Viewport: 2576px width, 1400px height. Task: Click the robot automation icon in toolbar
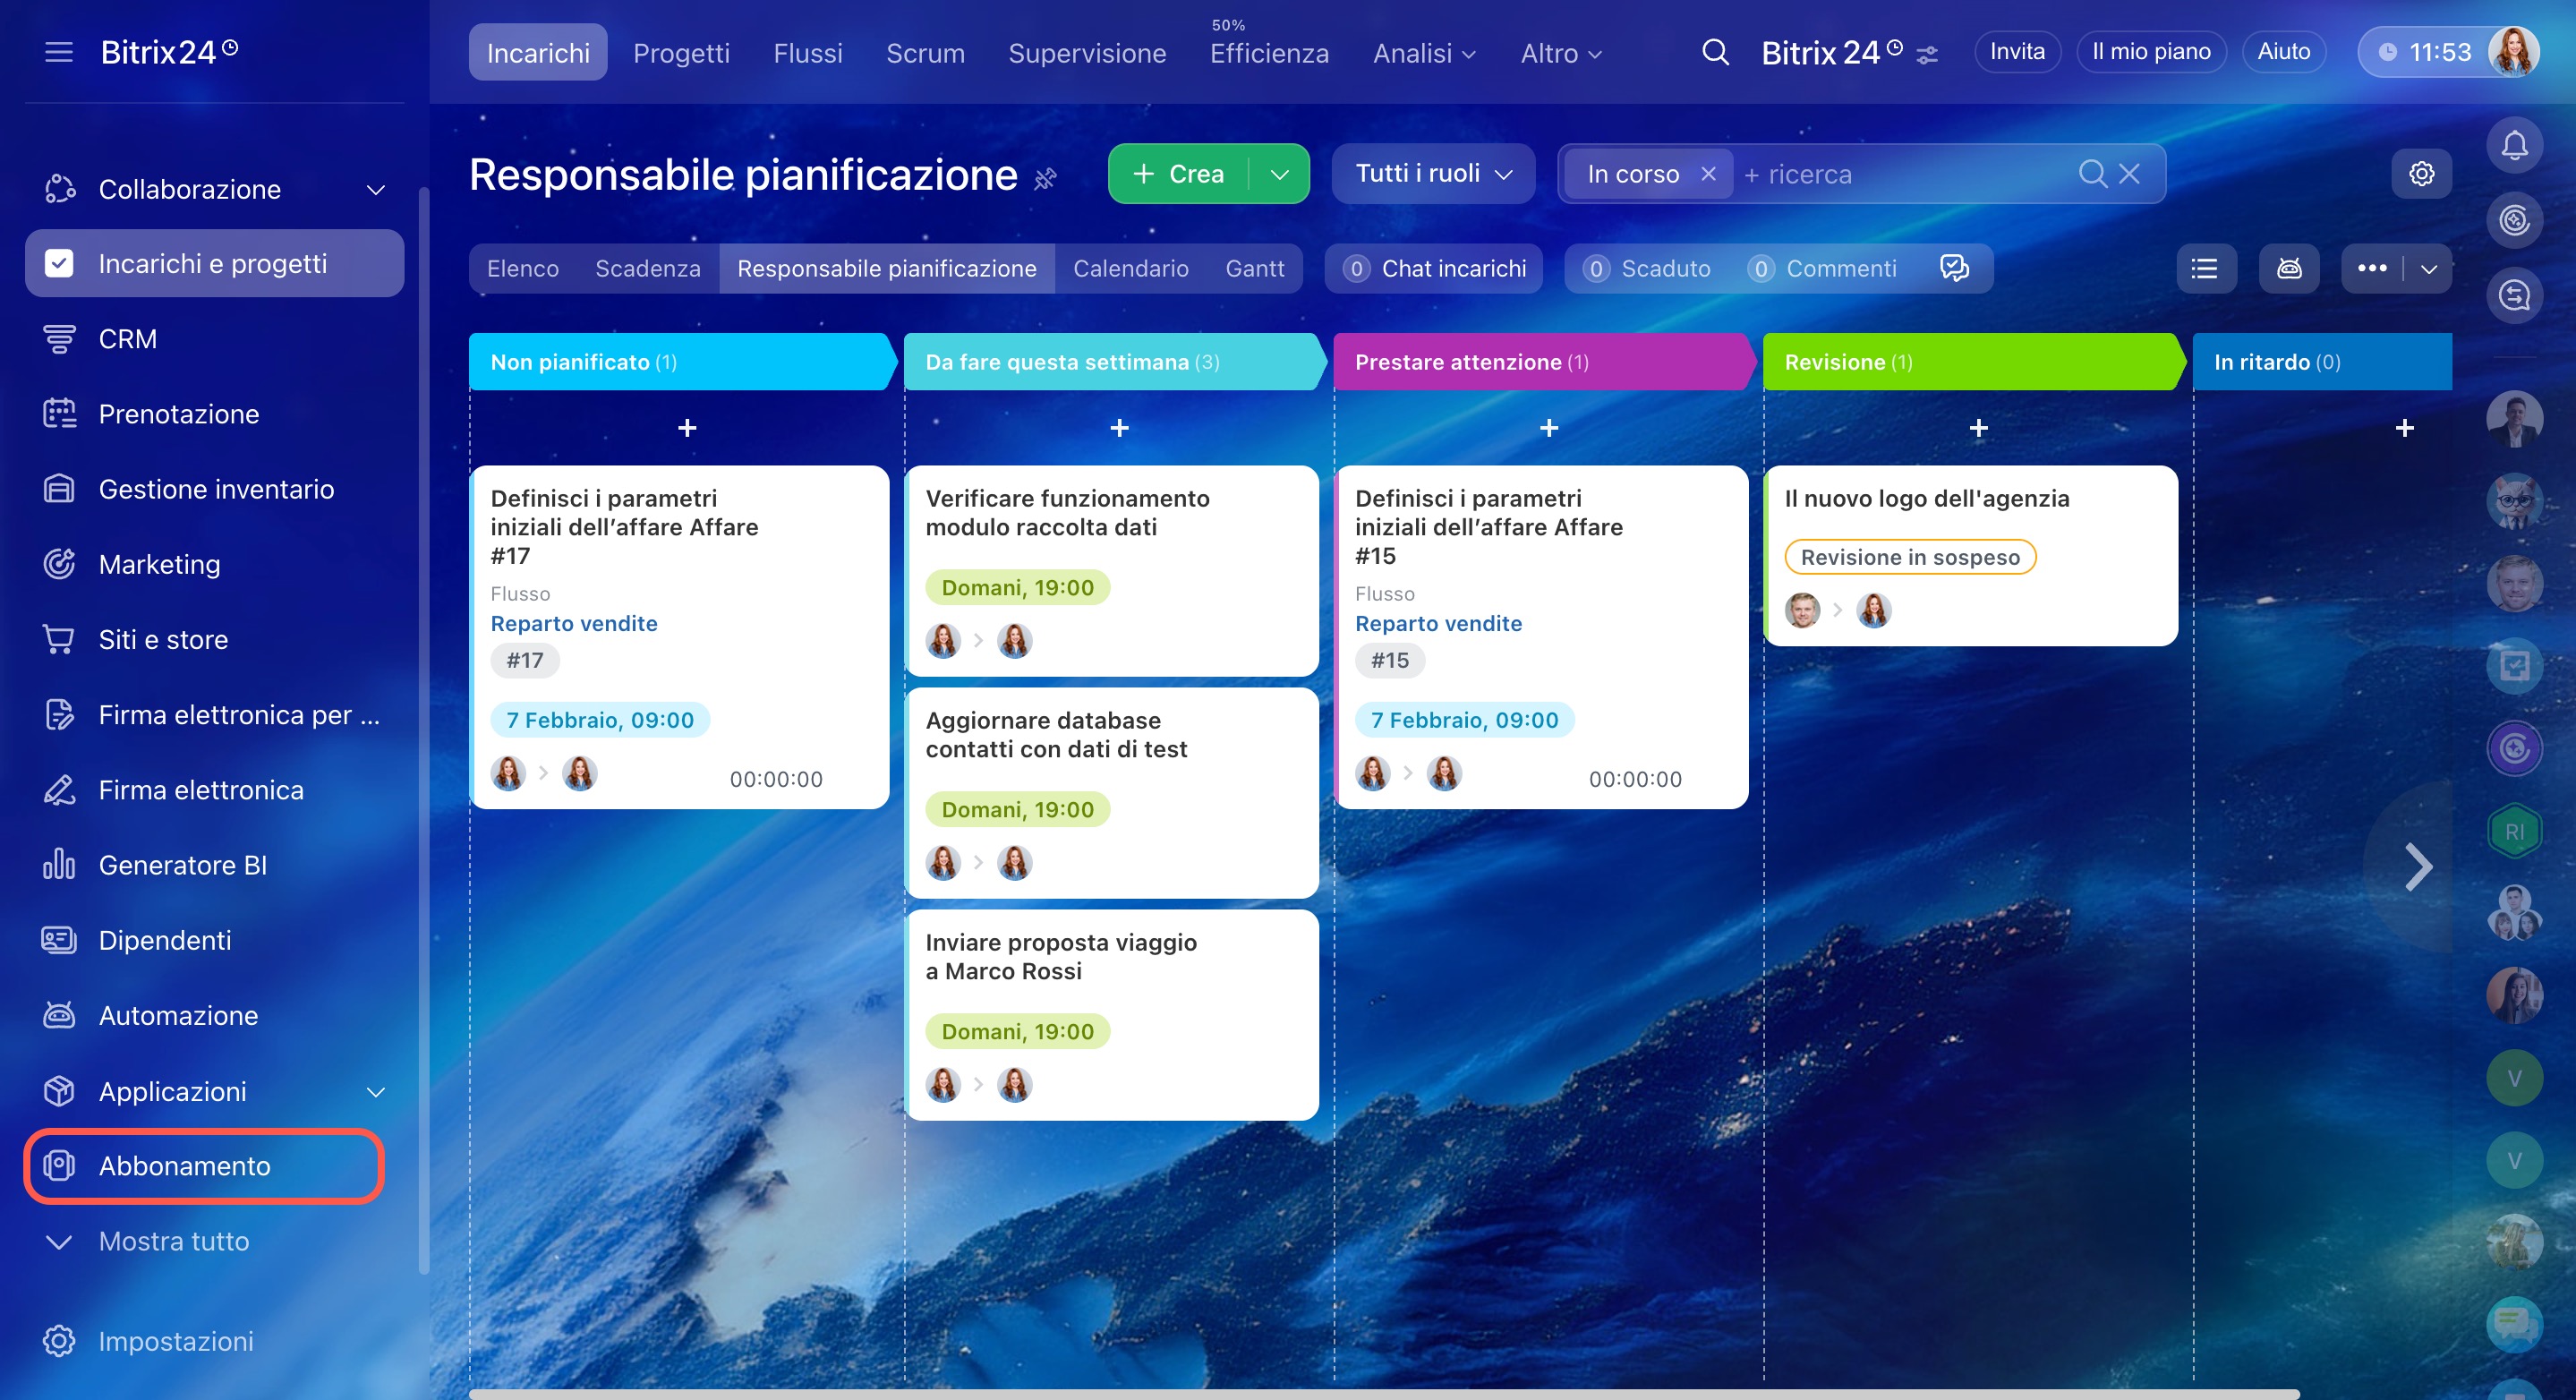point(2289,268)
